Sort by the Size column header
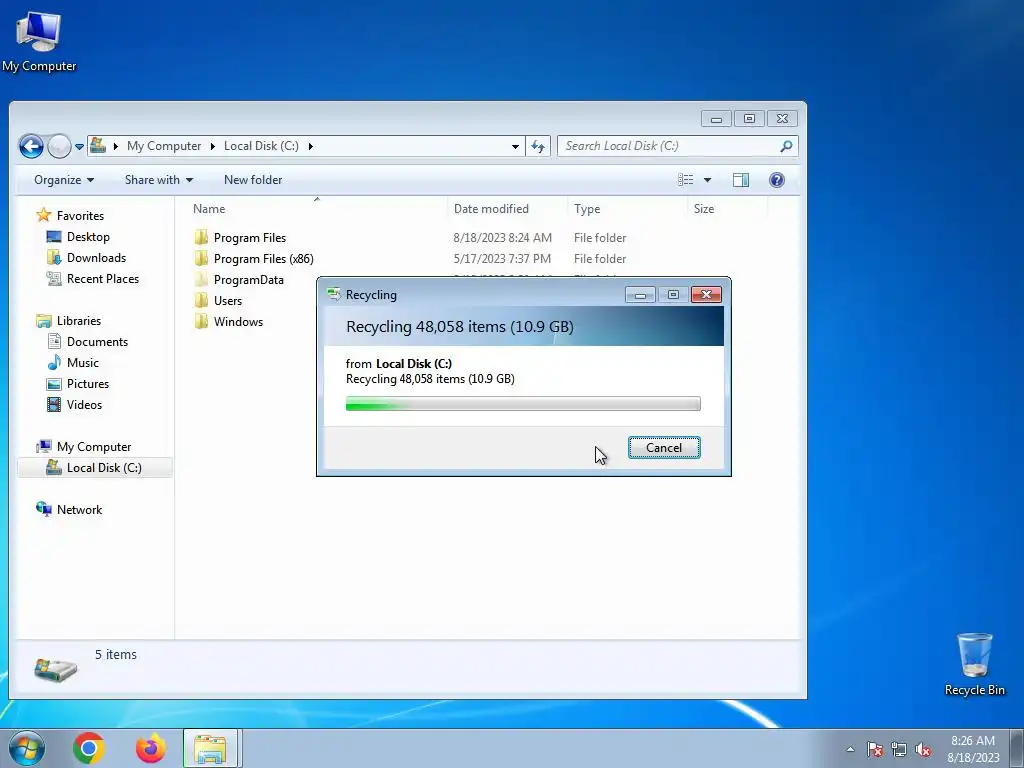The image size is (1024, 768). [728, 209]
